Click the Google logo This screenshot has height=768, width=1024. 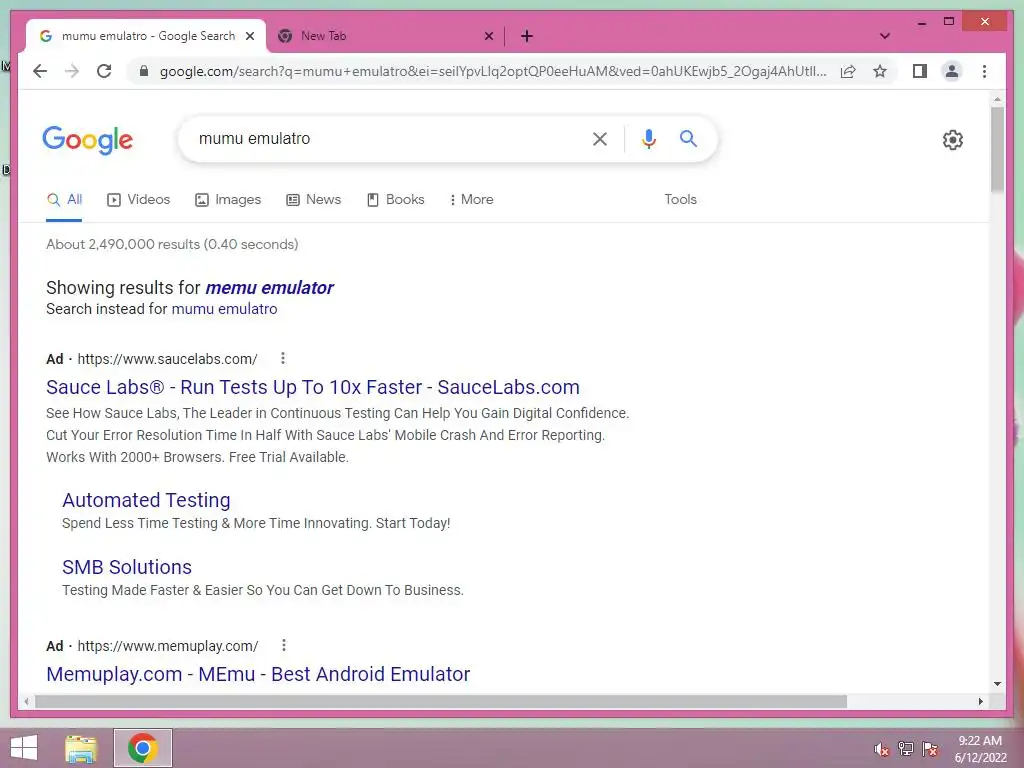tap(88, 139)
